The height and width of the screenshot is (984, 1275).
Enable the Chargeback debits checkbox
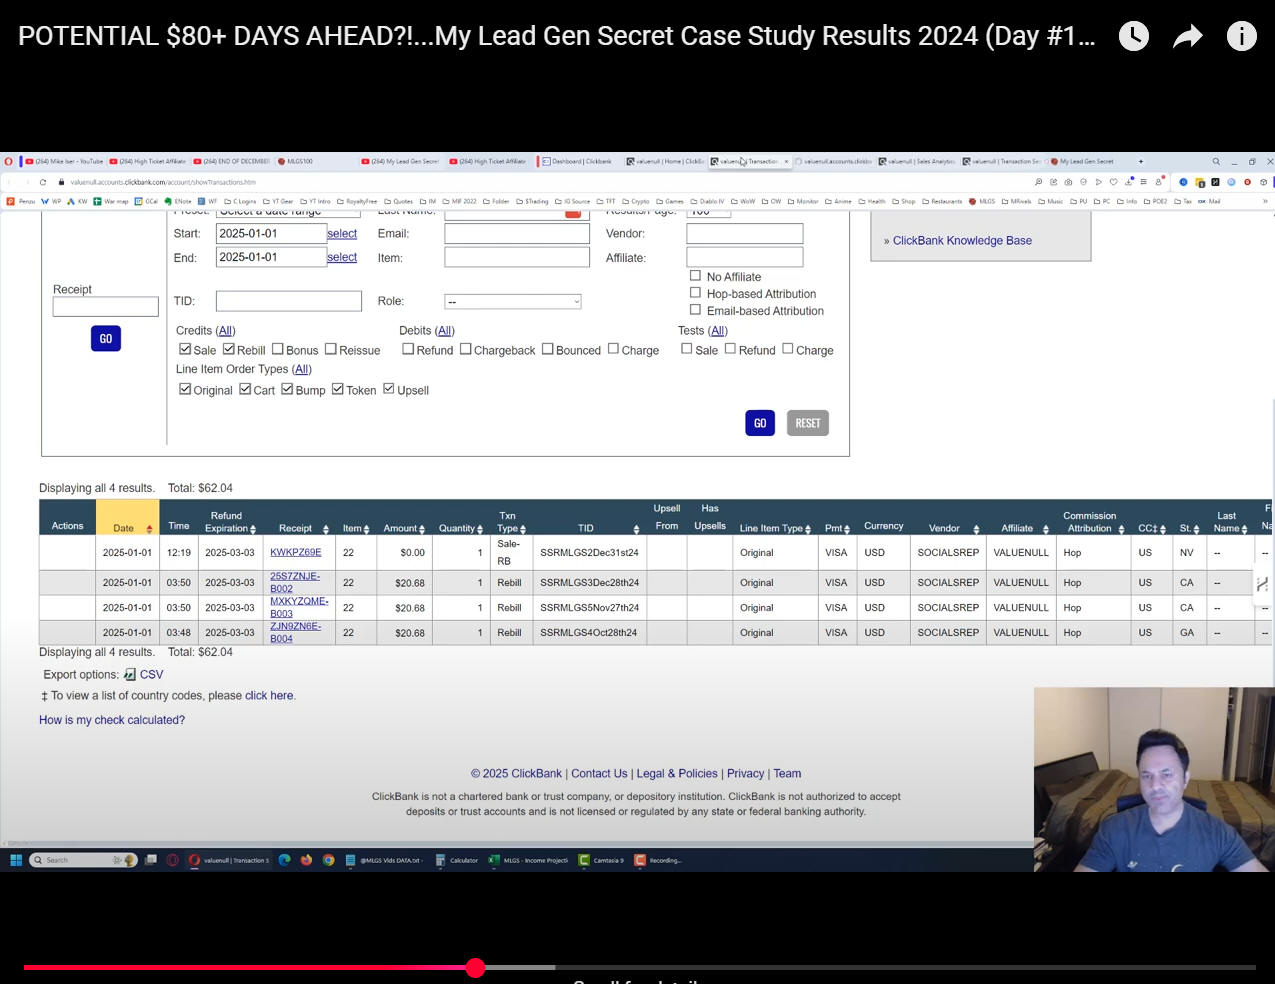[x=465, y=349]
